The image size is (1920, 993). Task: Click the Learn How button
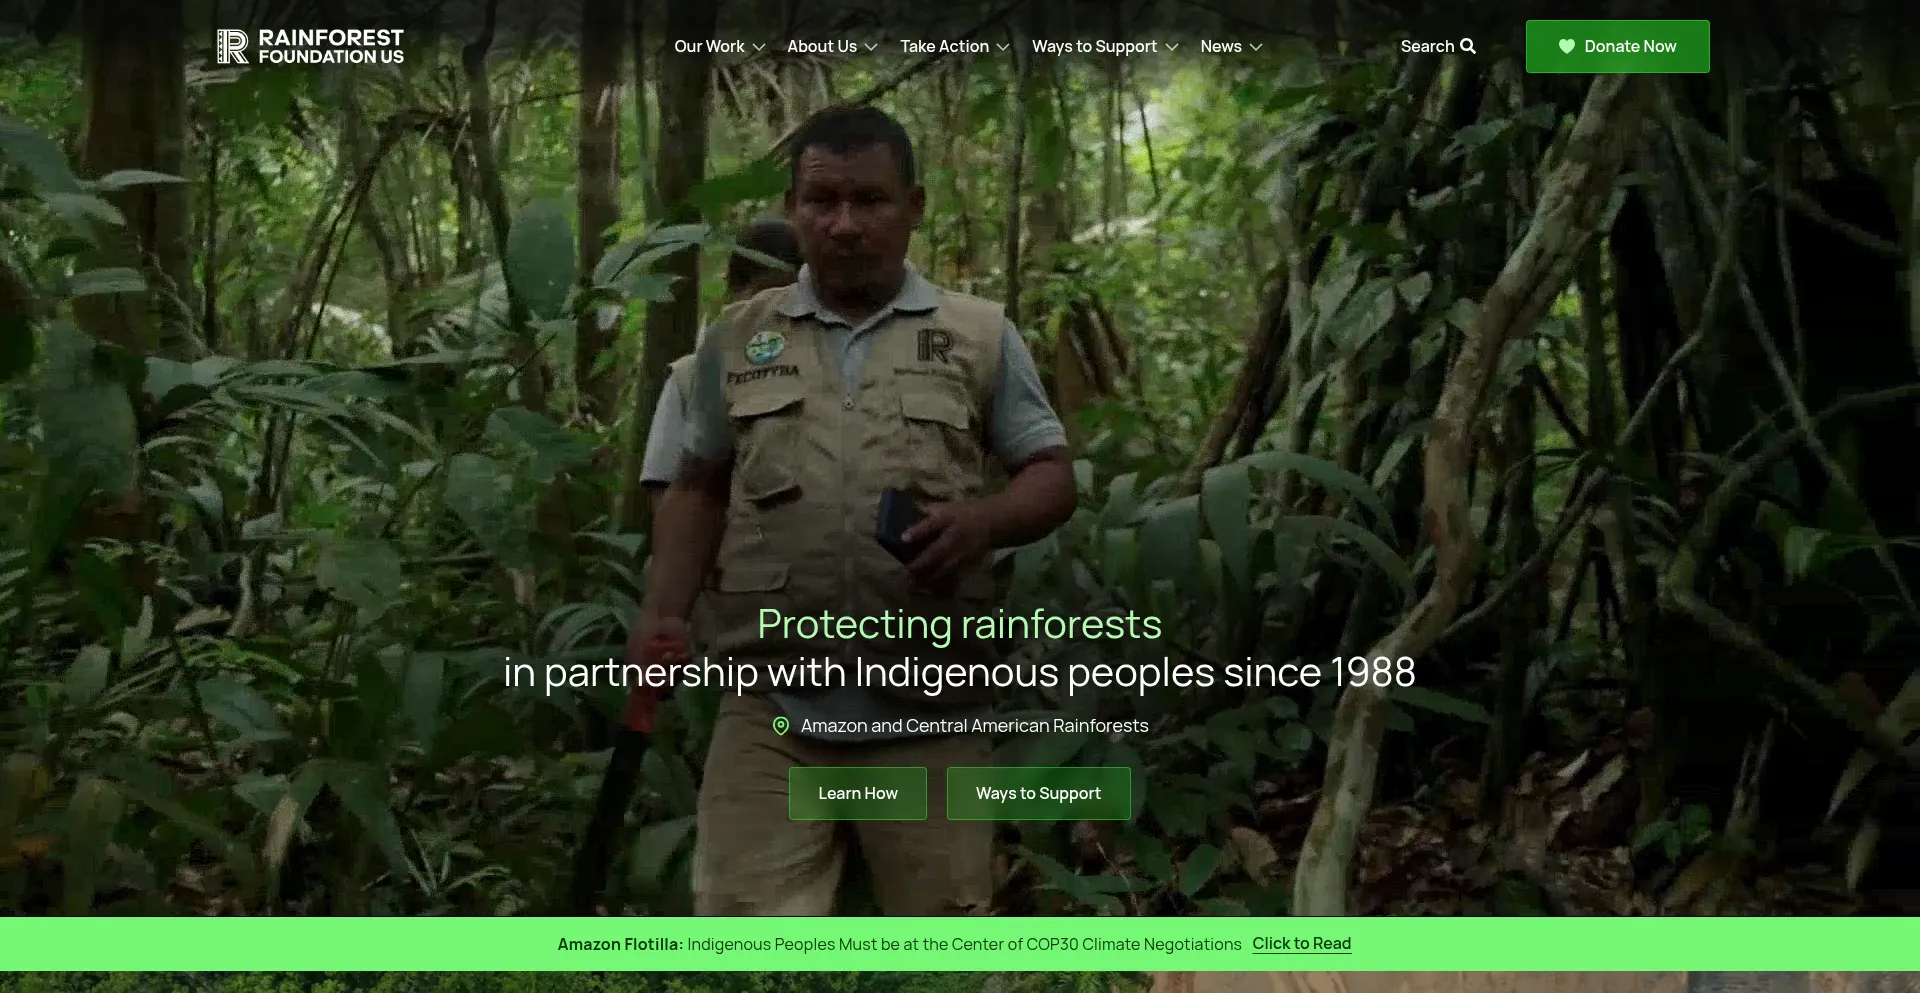(858, 793)
